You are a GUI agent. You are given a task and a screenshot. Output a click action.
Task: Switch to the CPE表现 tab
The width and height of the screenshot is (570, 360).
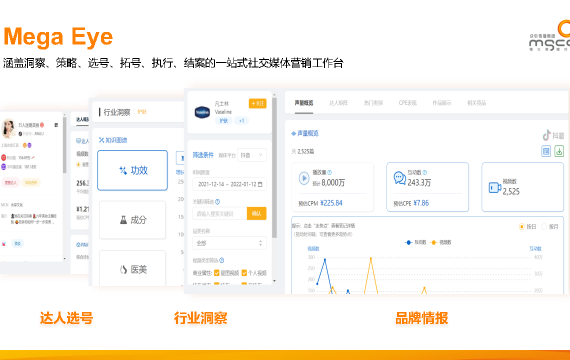pyautogui.click(x=408, y=103)
